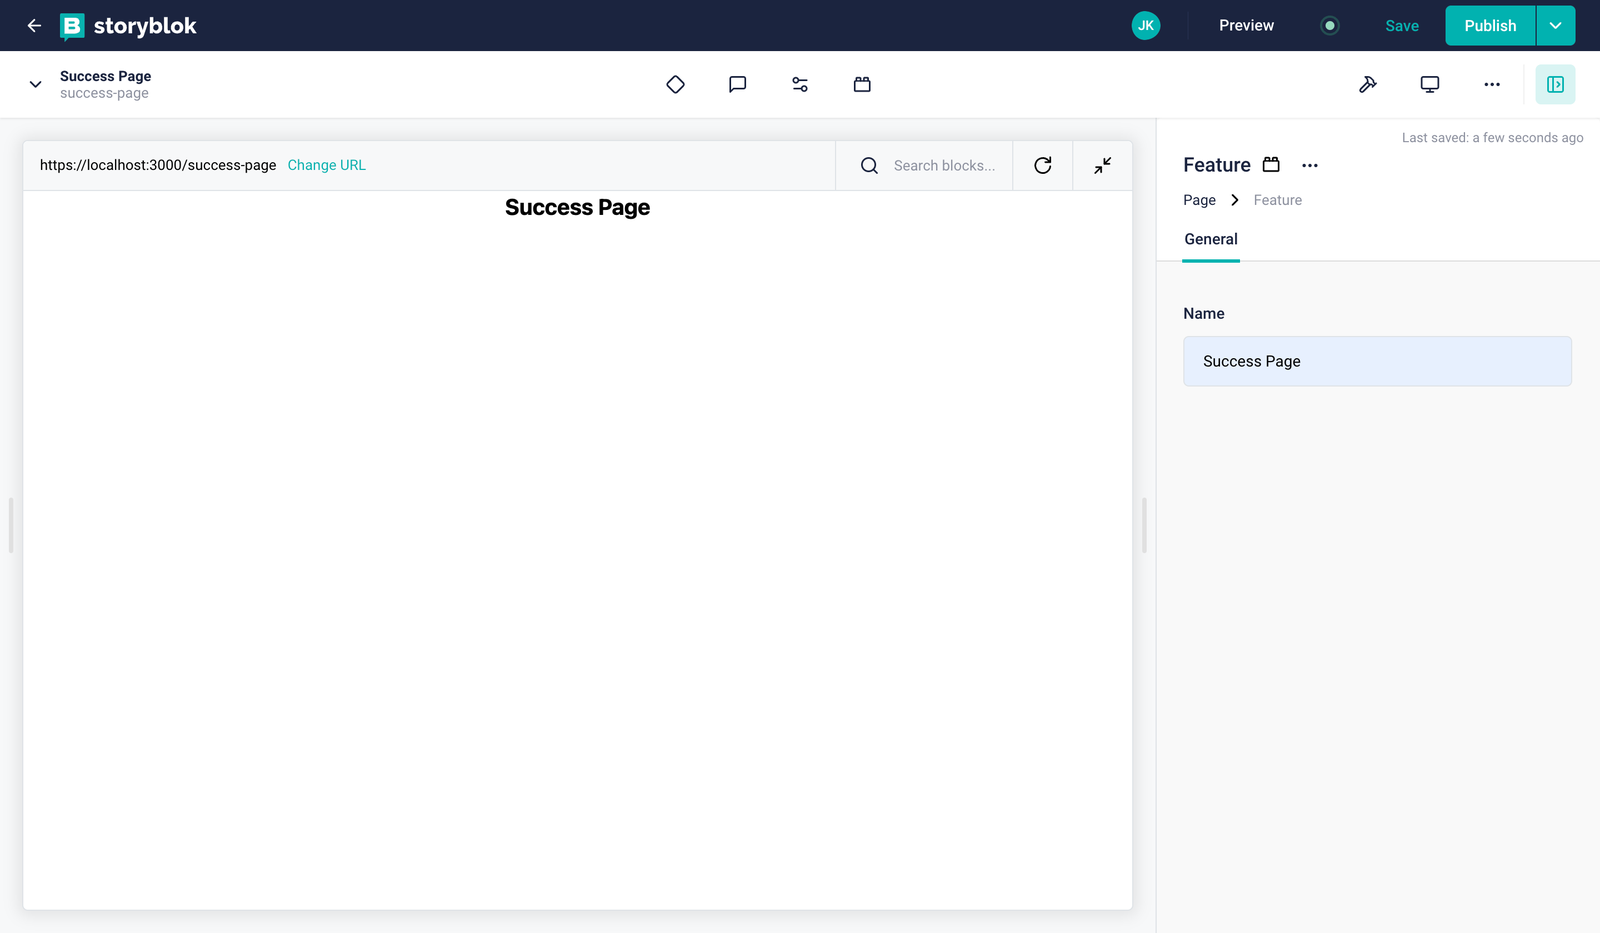Open the Preview link

1246,26
